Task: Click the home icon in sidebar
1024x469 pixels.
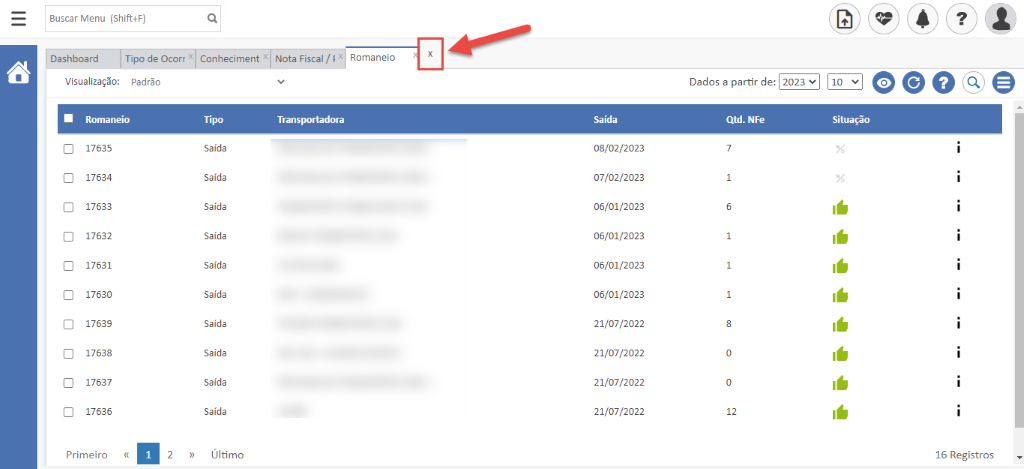Action: click(18, 73)
